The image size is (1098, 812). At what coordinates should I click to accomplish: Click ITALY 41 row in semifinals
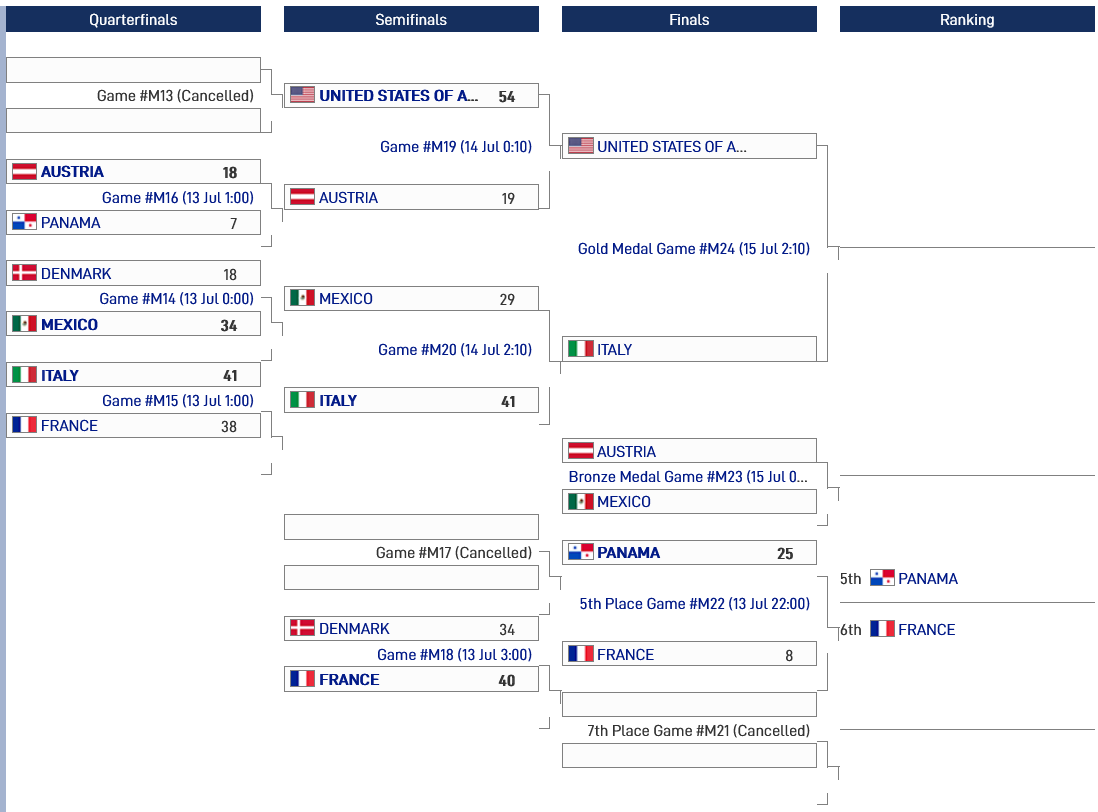tap(411, 400)
